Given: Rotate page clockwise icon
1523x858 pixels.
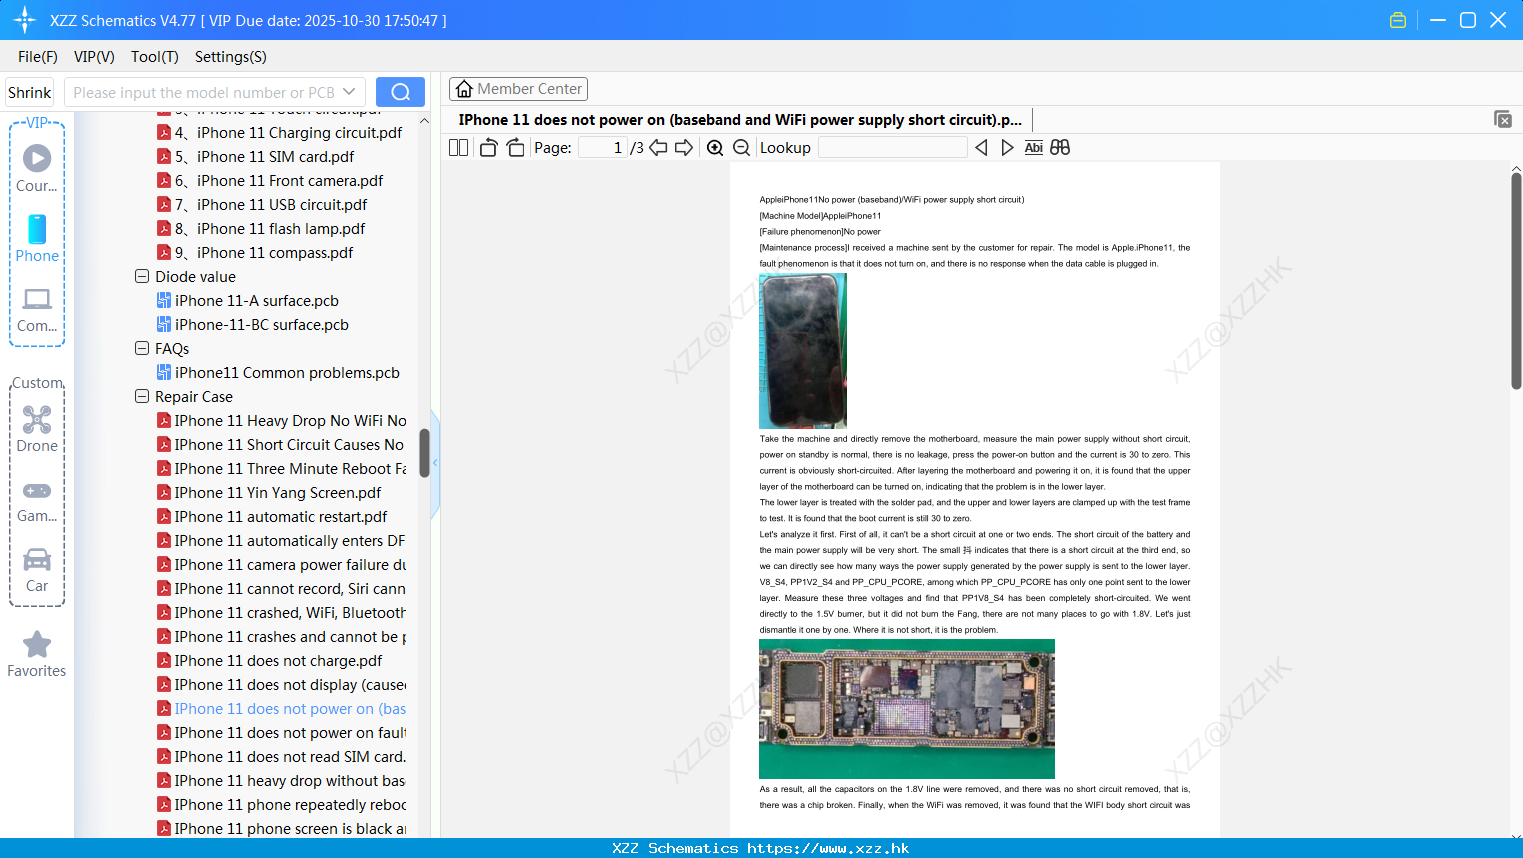Looking at the screenshot, I should tap(515, 147).
